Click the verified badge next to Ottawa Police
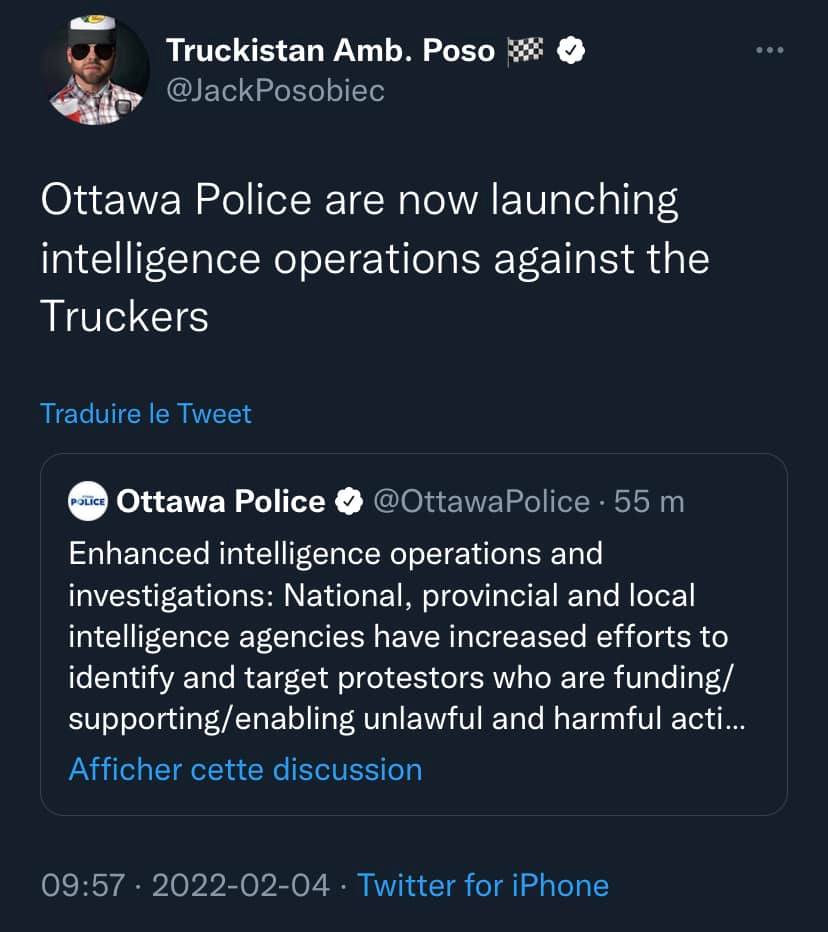Screen dimensions: 828x932 (x=347, y=502)
